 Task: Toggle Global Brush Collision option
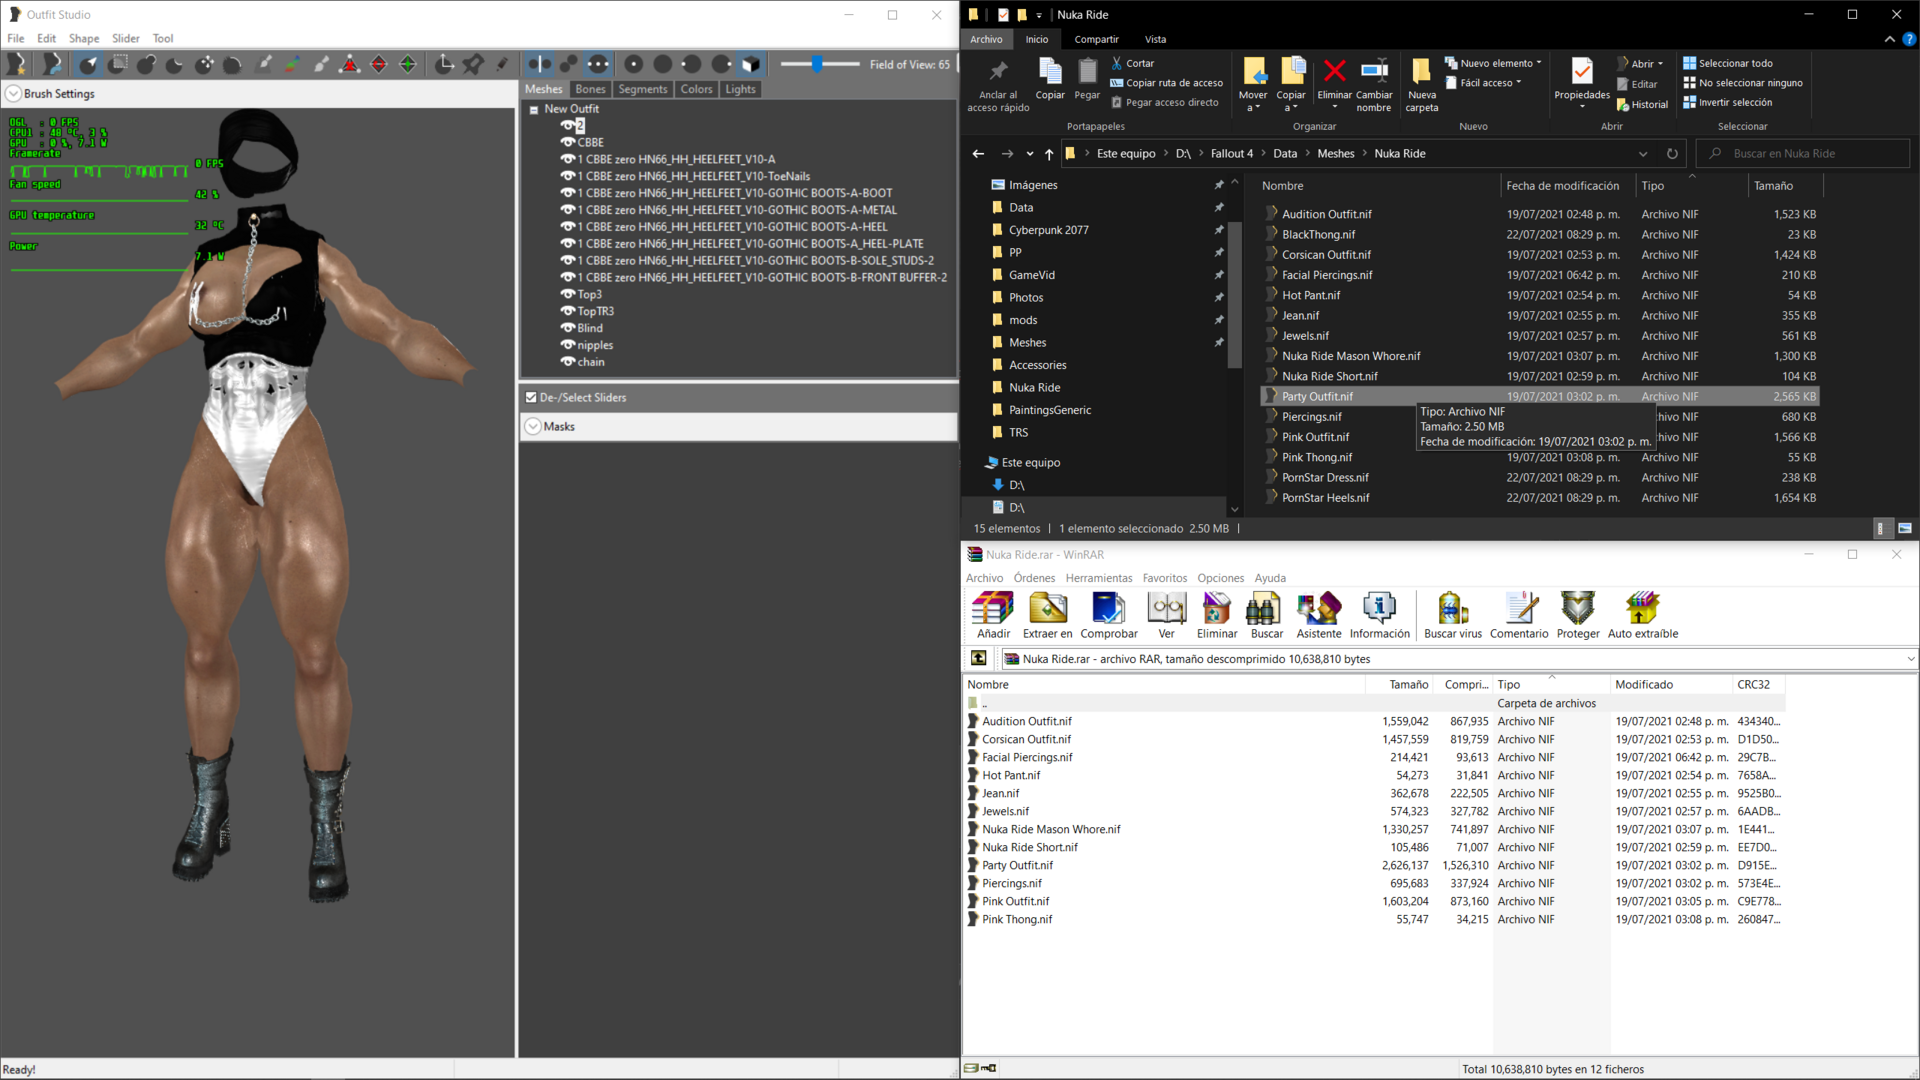tap(598, 64)
